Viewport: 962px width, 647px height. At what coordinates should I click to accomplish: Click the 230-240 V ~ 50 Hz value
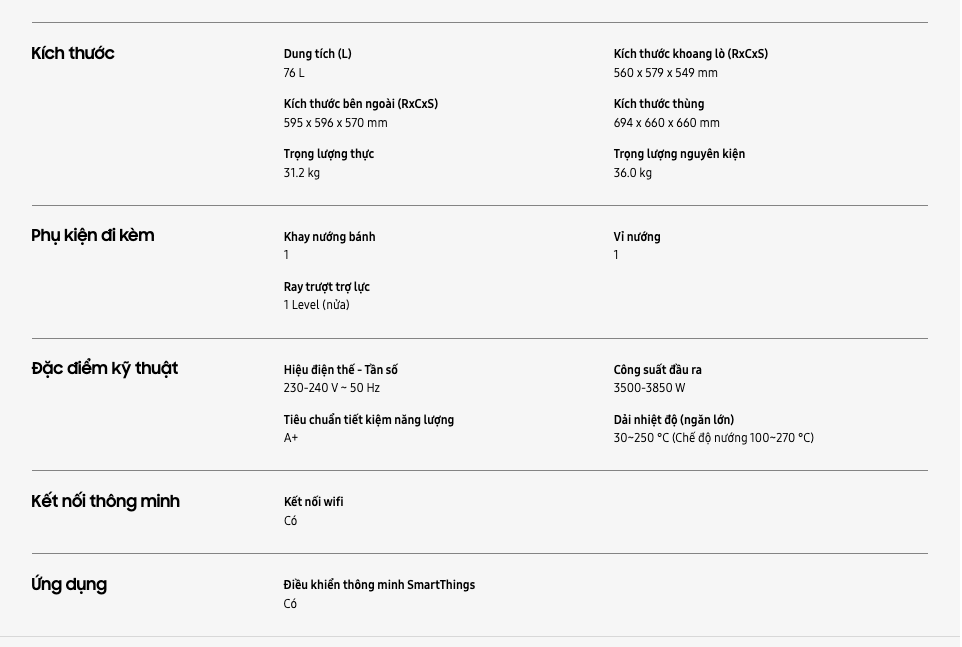point(332,388)
